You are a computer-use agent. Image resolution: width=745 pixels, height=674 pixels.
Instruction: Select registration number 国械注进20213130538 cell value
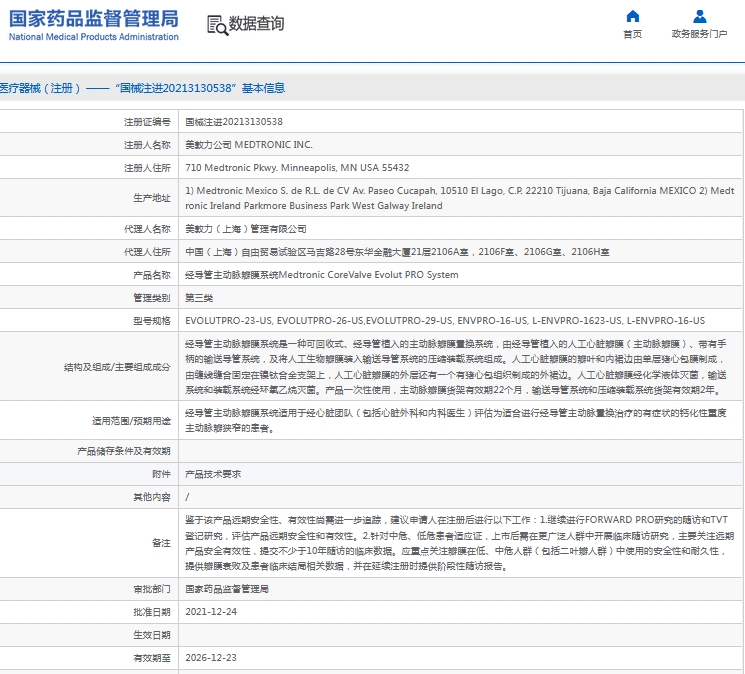[234, 122]
